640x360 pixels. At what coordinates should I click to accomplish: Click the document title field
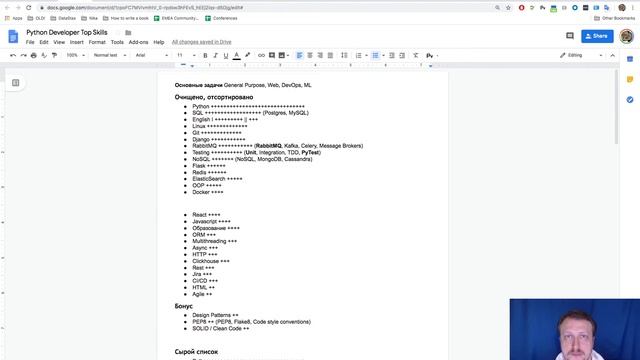click(67, 32)
